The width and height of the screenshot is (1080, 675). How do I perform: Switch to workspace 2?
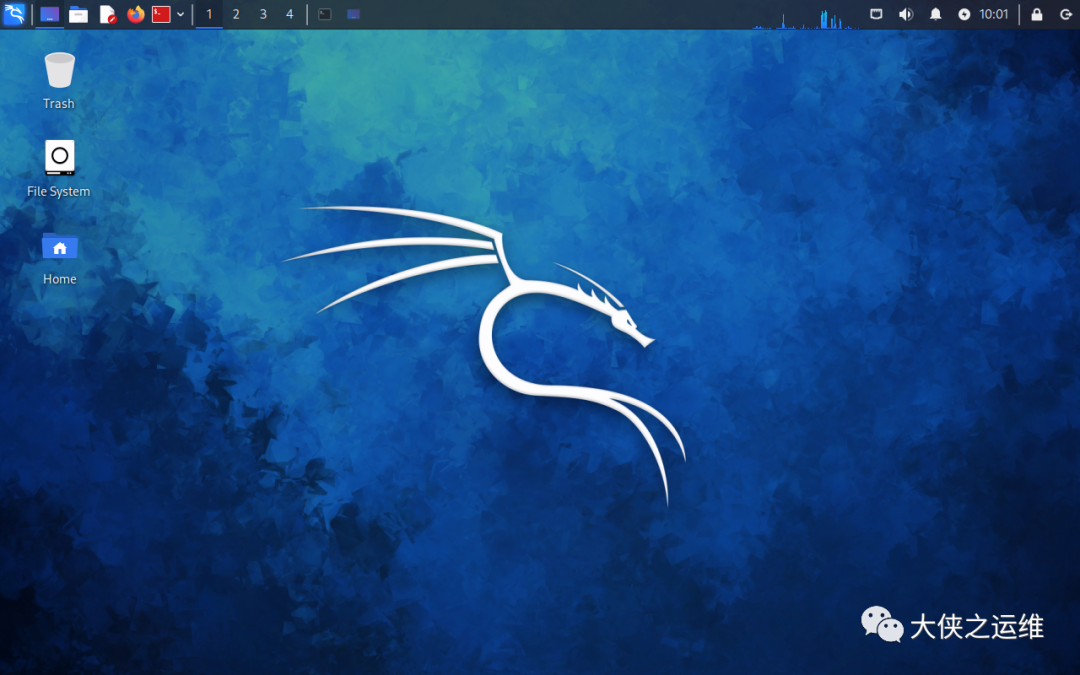[236, 14]
